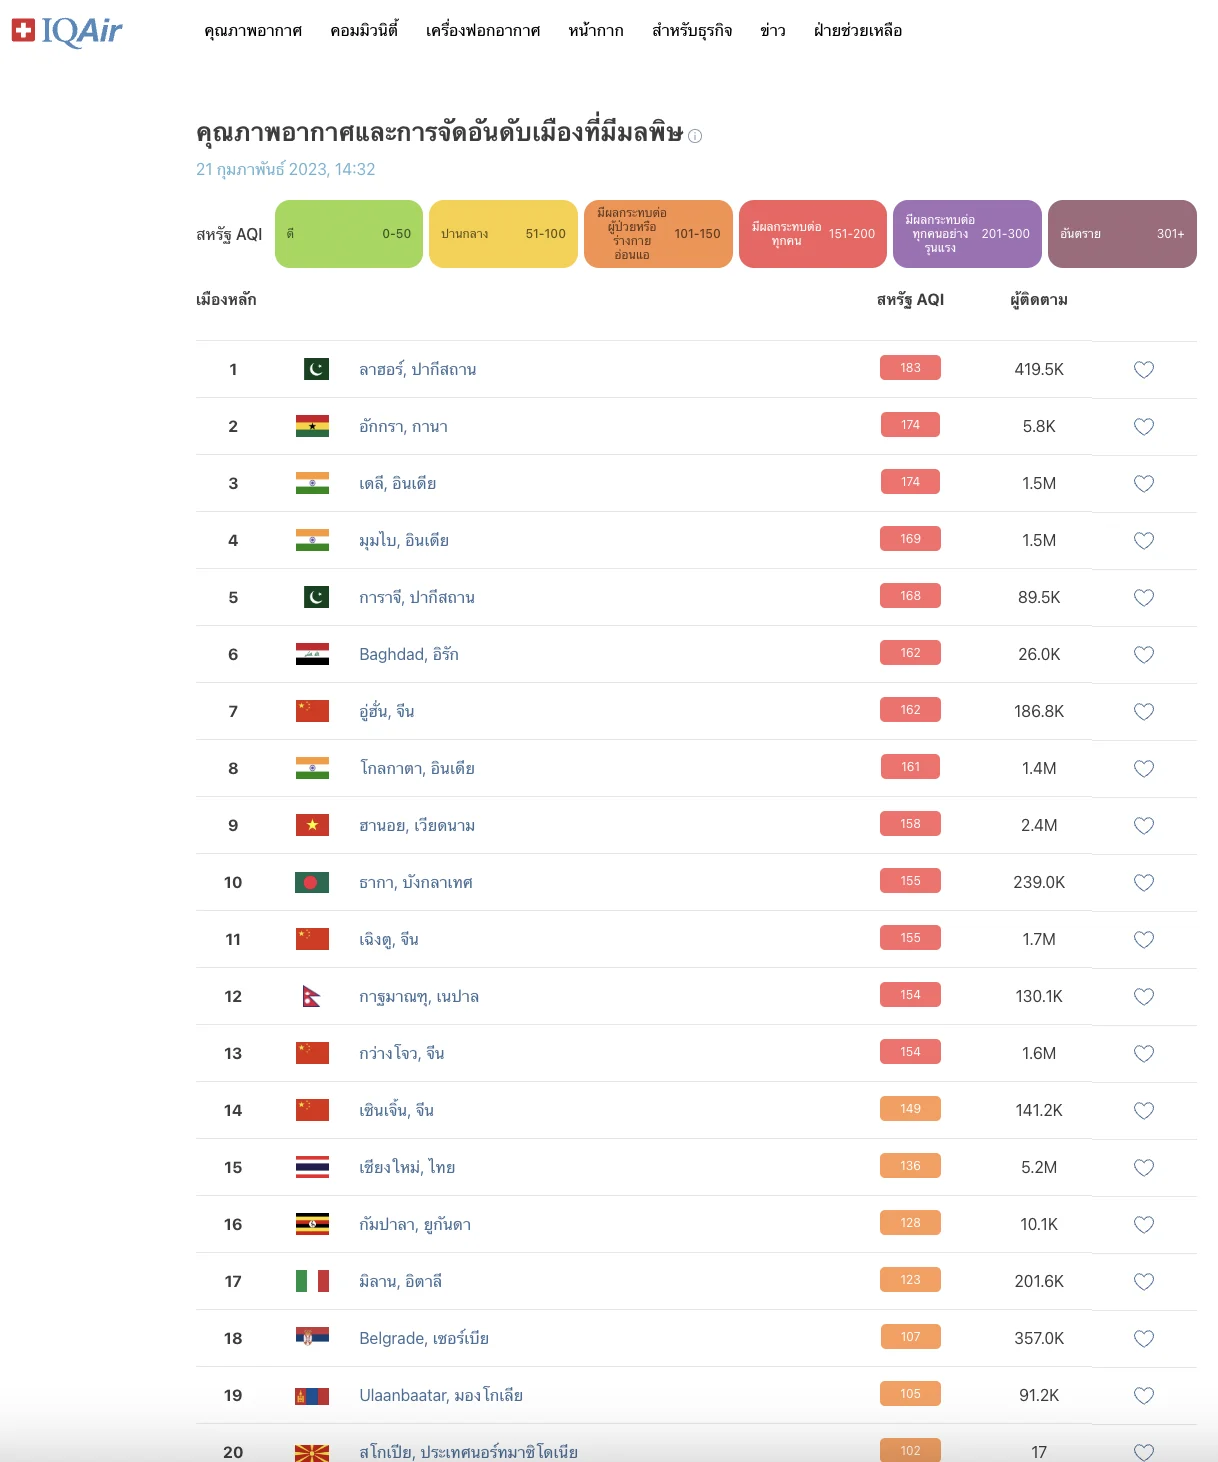
Task: Favorite Lahore using its heart icon
Action: [1144, 370]
